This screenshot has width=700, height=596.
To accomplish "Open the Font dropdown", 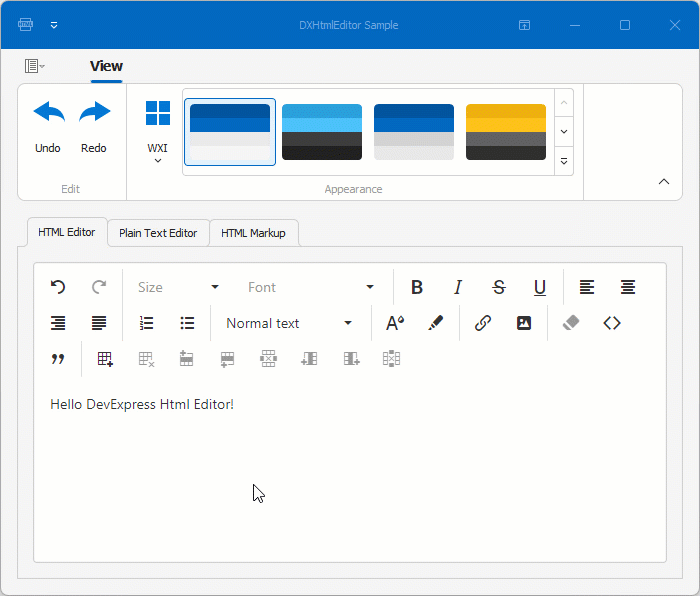I will (311, 287).
